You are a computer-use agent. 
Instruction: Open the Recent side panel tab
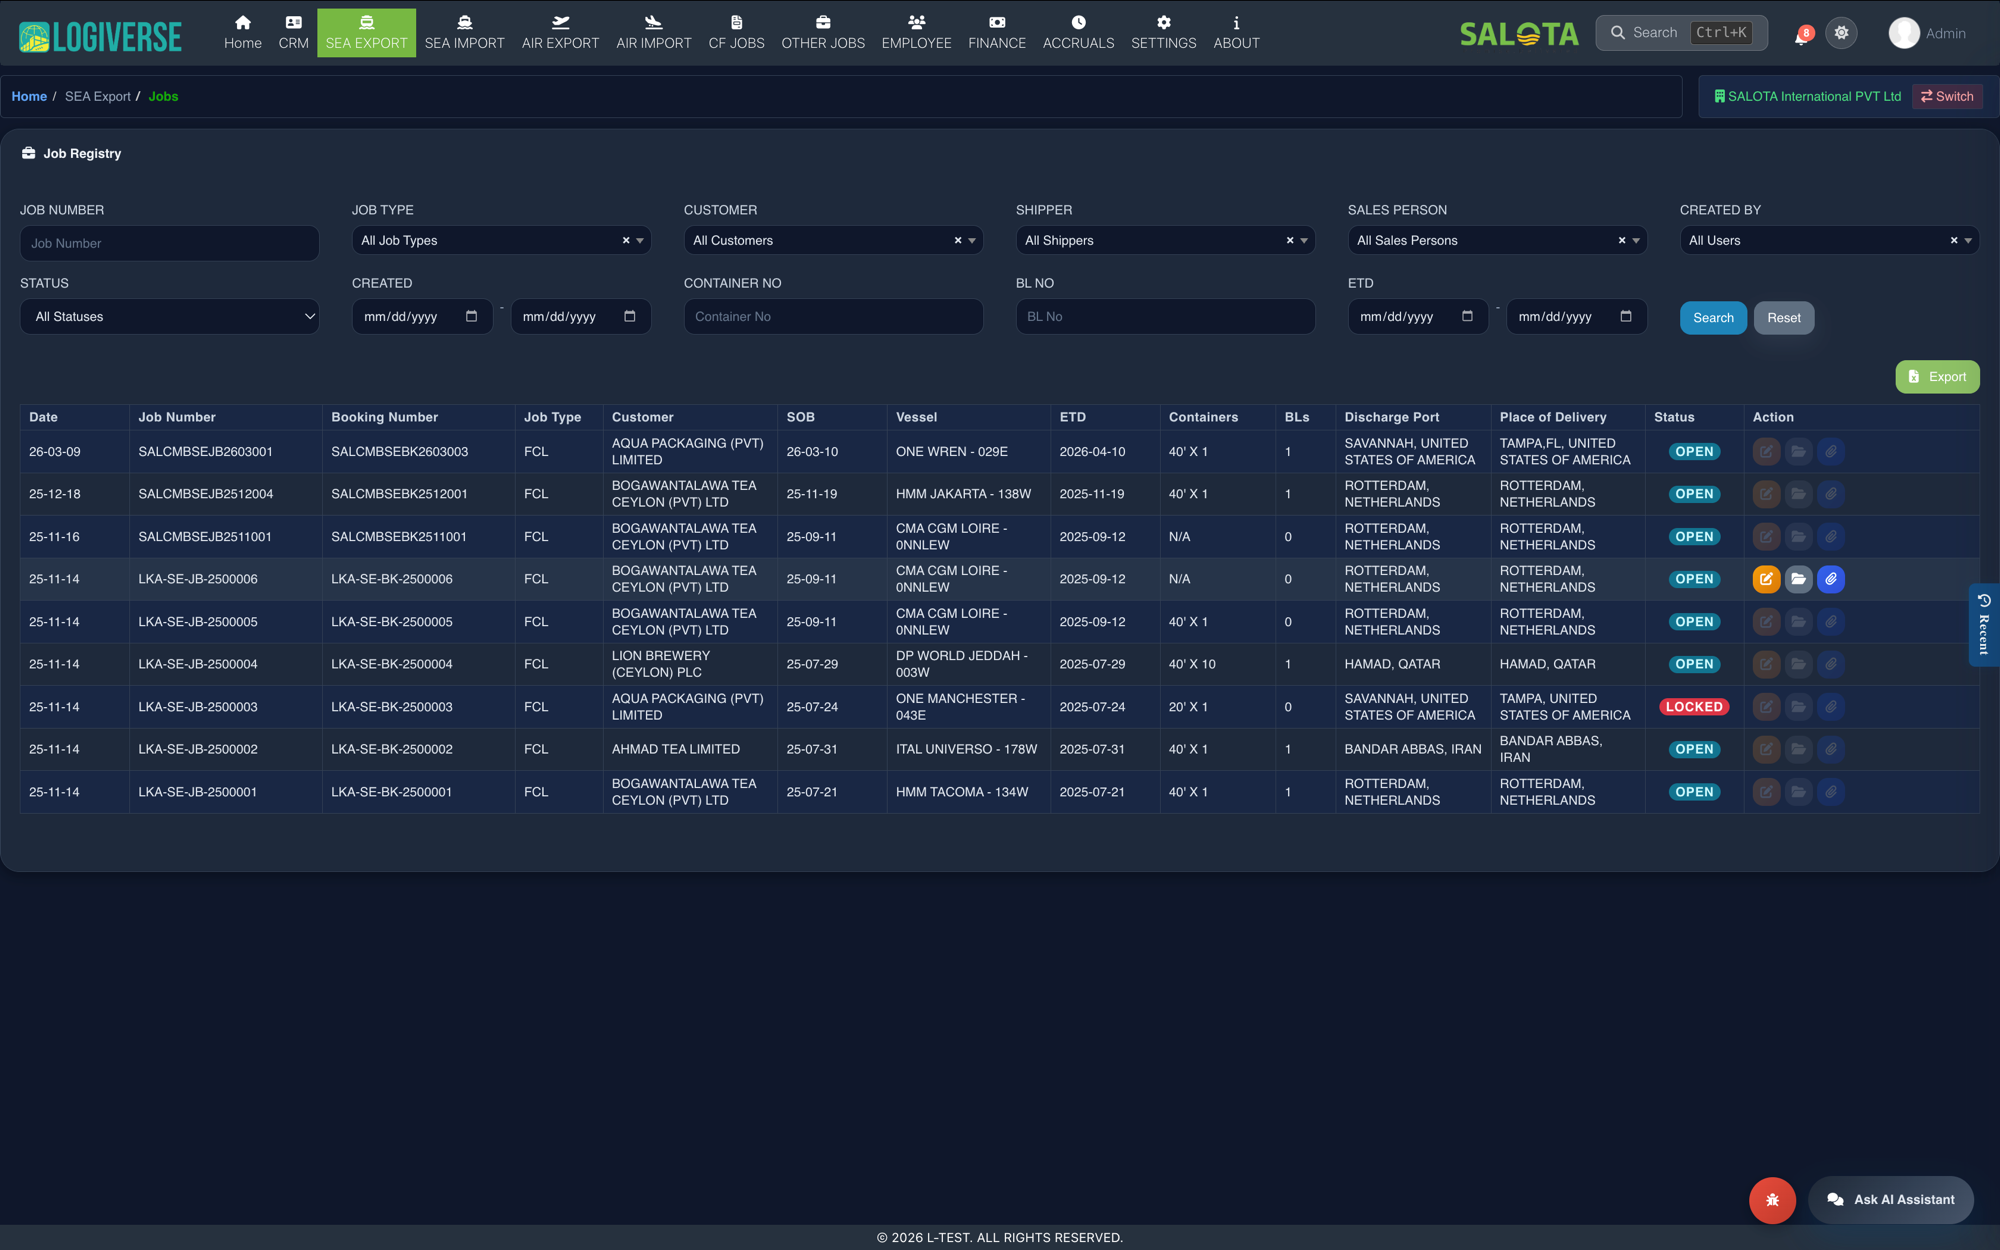tap(1984, 625)
